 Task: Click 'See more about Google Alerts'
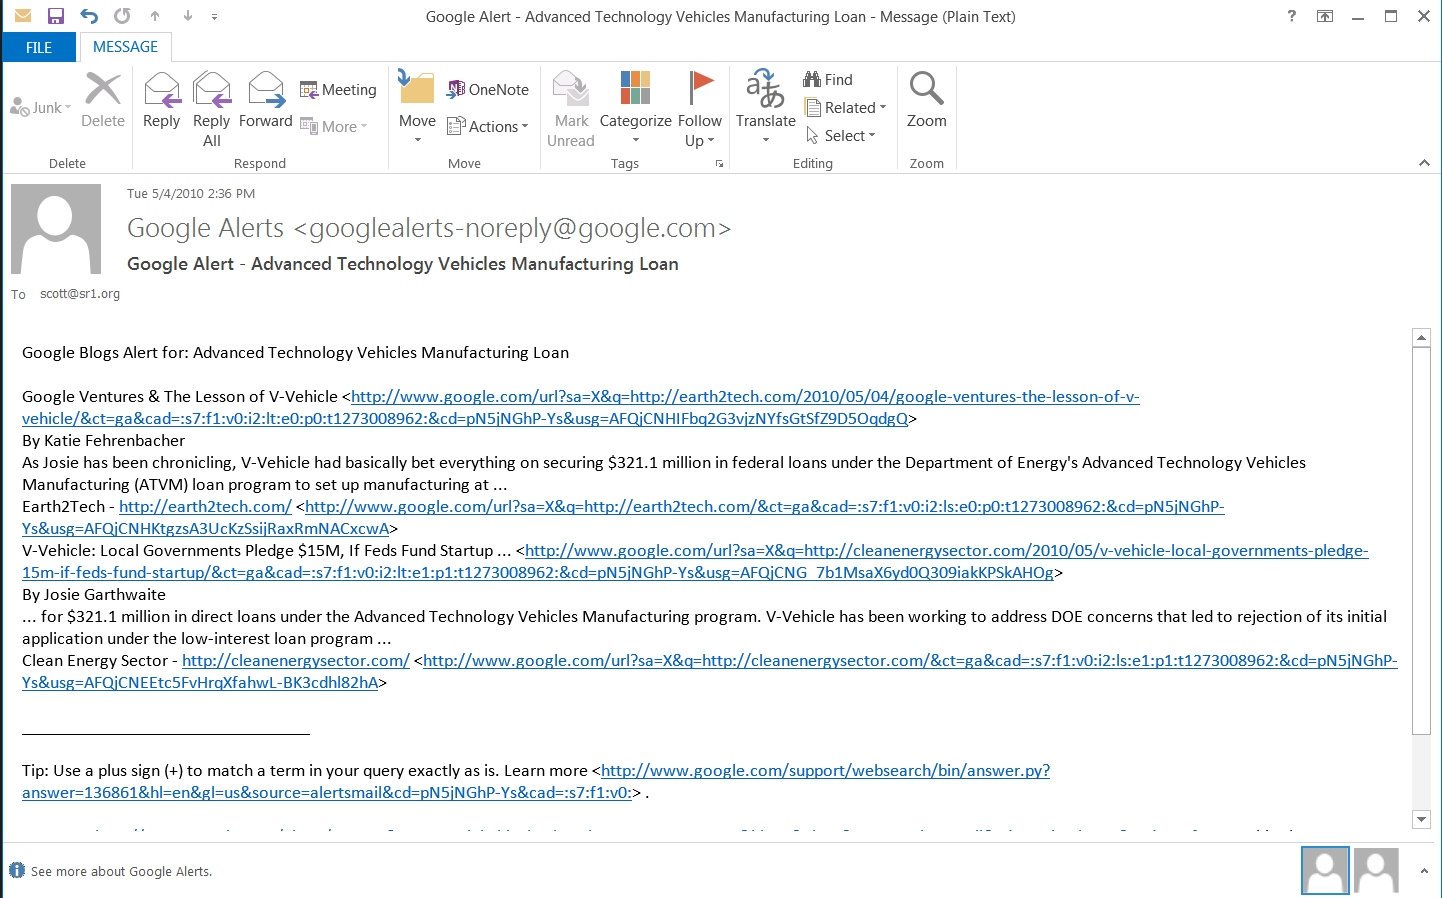point(121,872)
